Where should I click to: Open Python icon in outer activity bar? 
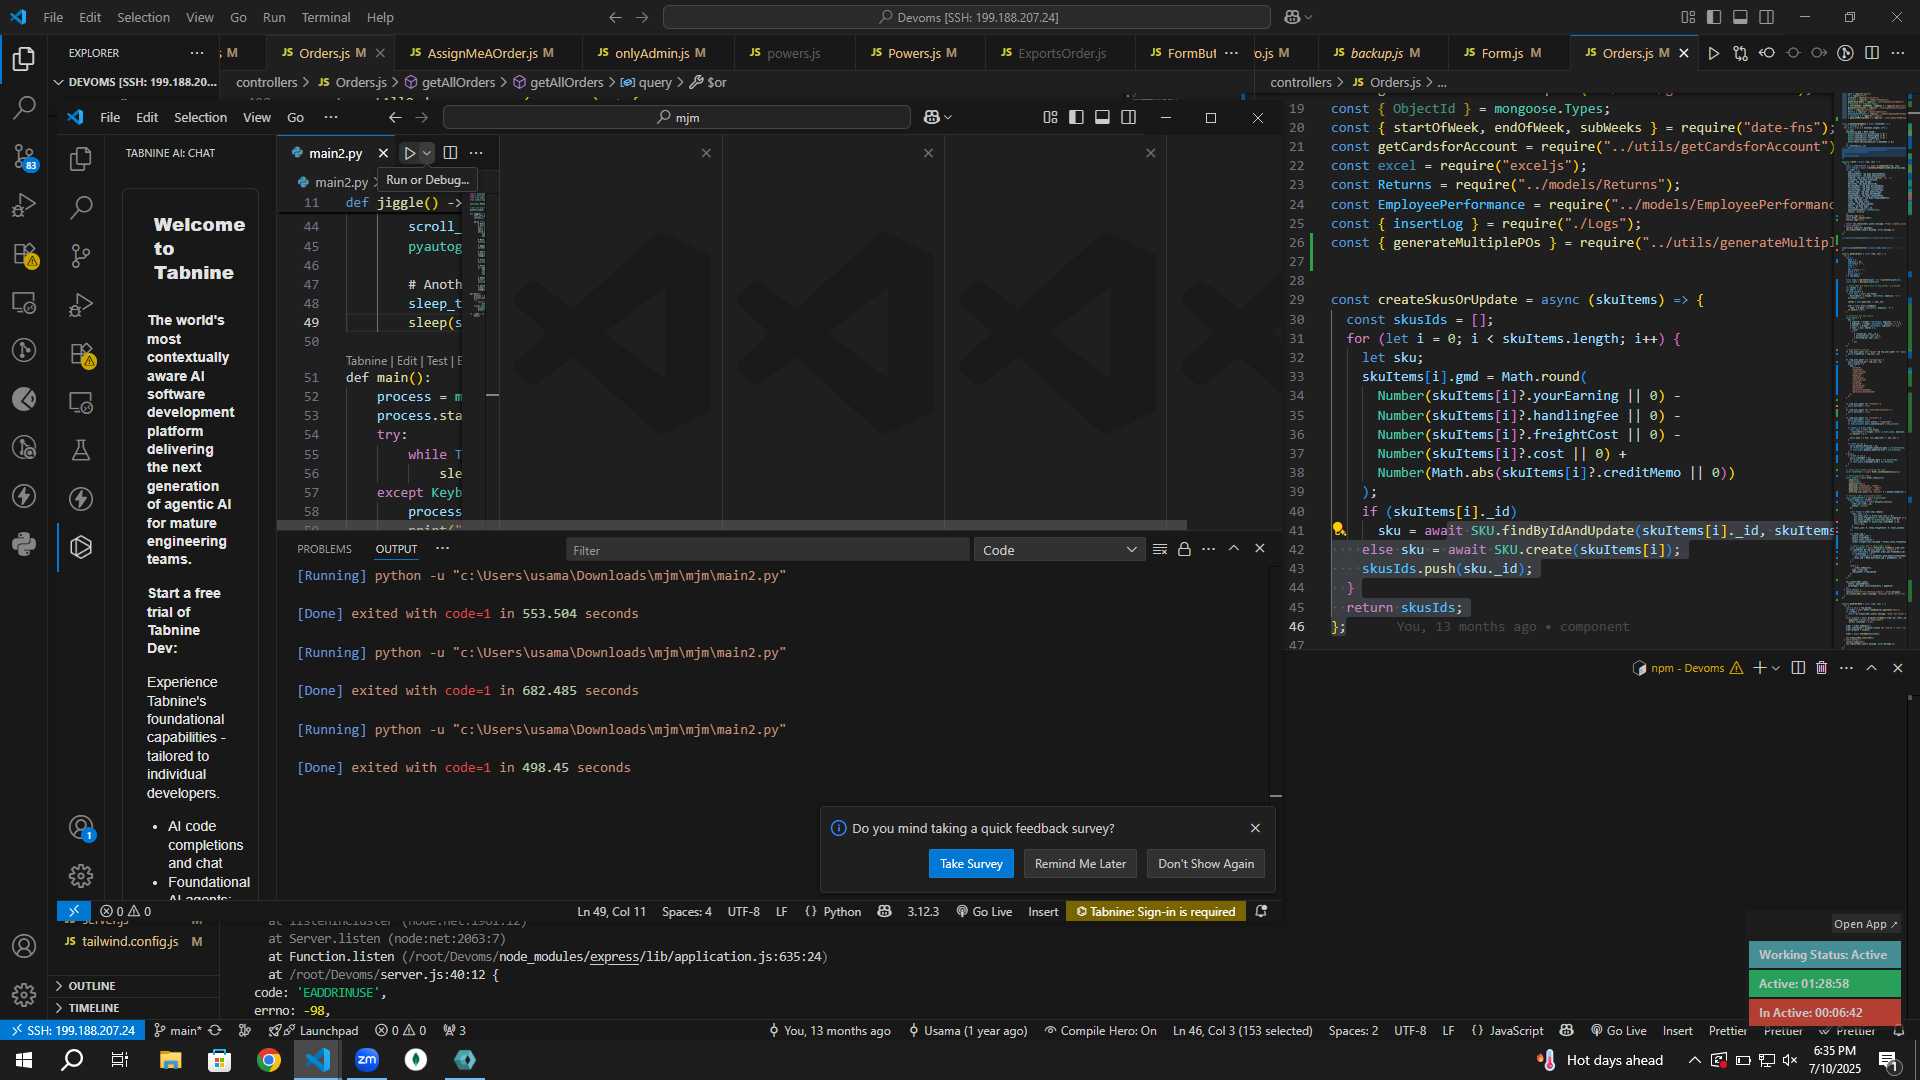24,545
